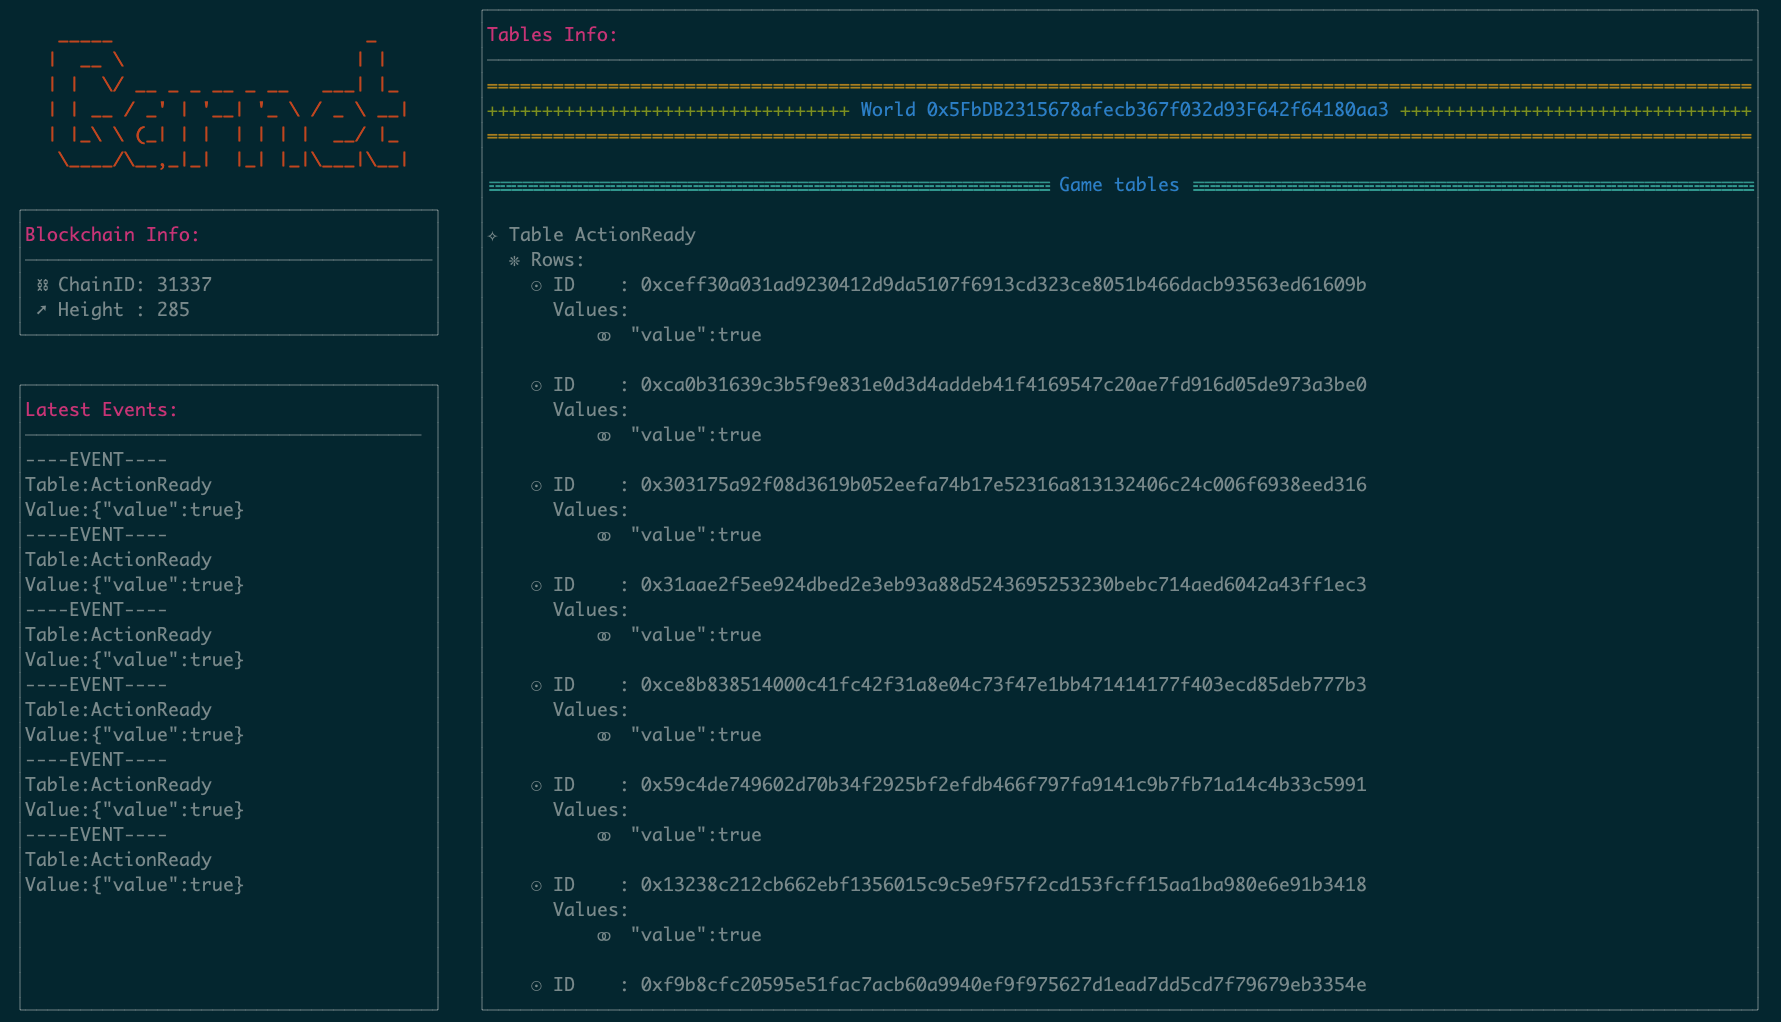Viewport: 1781px width, 1022px height.
Task: Click the Game tables section header
Action: coord(1119,185)
